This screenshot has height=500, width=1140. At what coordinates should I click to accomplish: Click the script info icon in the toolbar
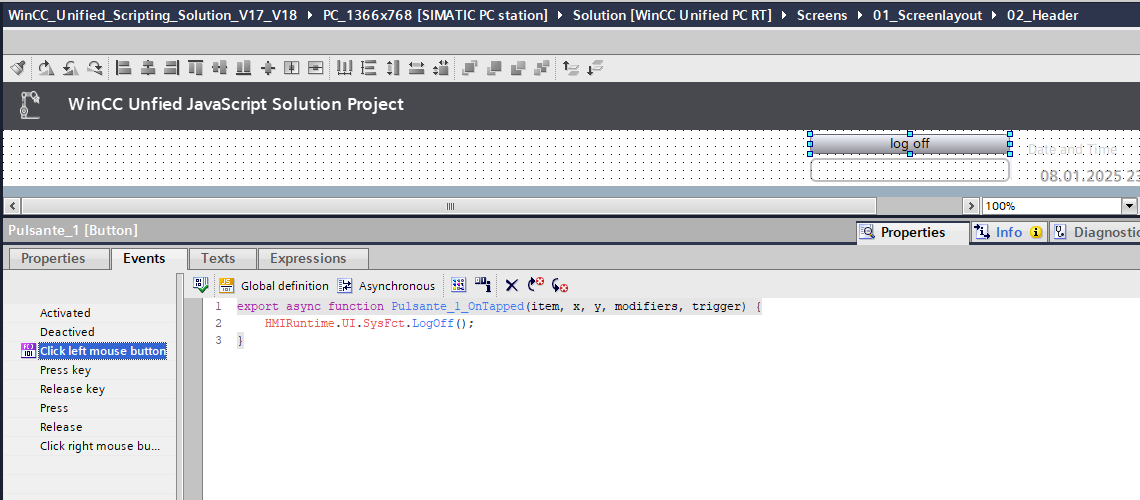click(x=483, y=286)
